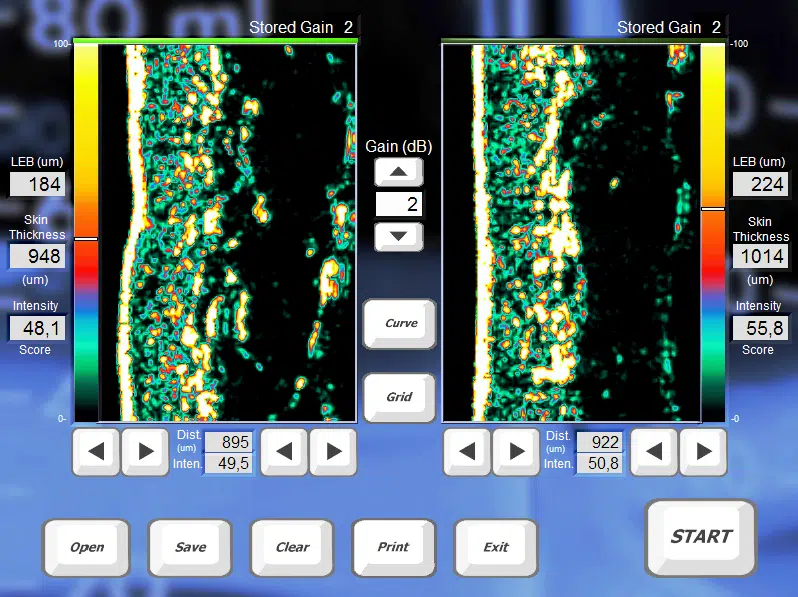Click the Gain (dB) value field

(399, 205)
